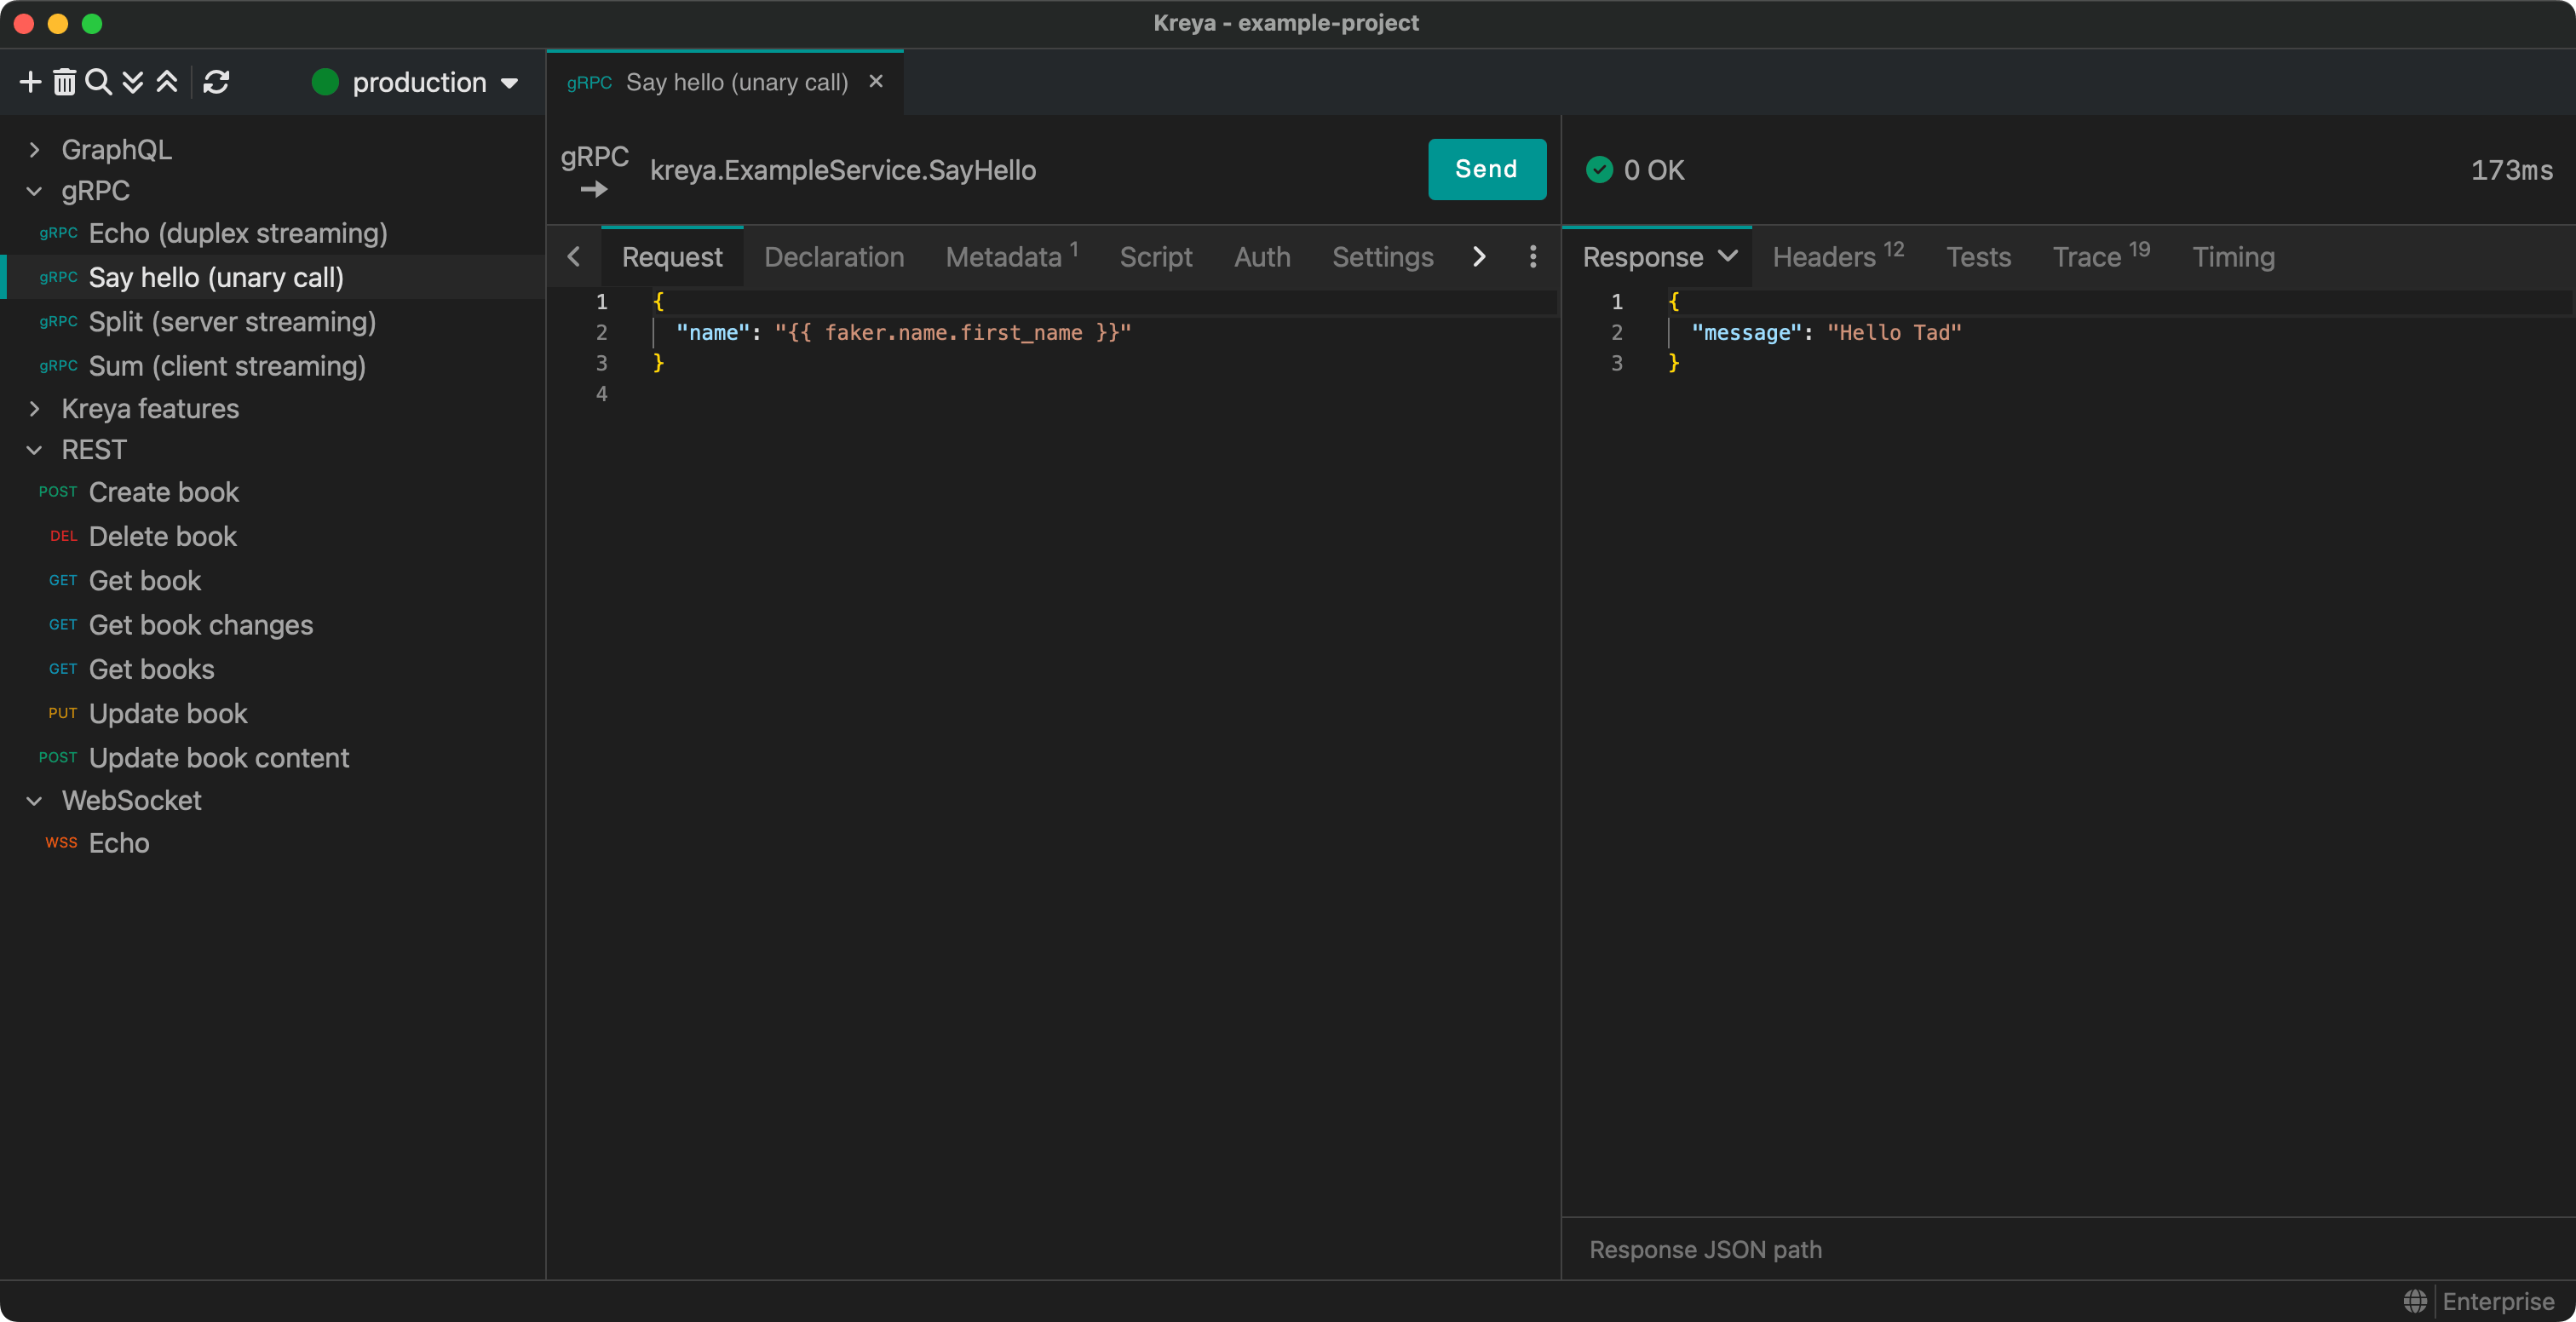Click the gRPC unary arrow icon
Viewport: 2576px width, 1322px height.
[x=594, y=189]
